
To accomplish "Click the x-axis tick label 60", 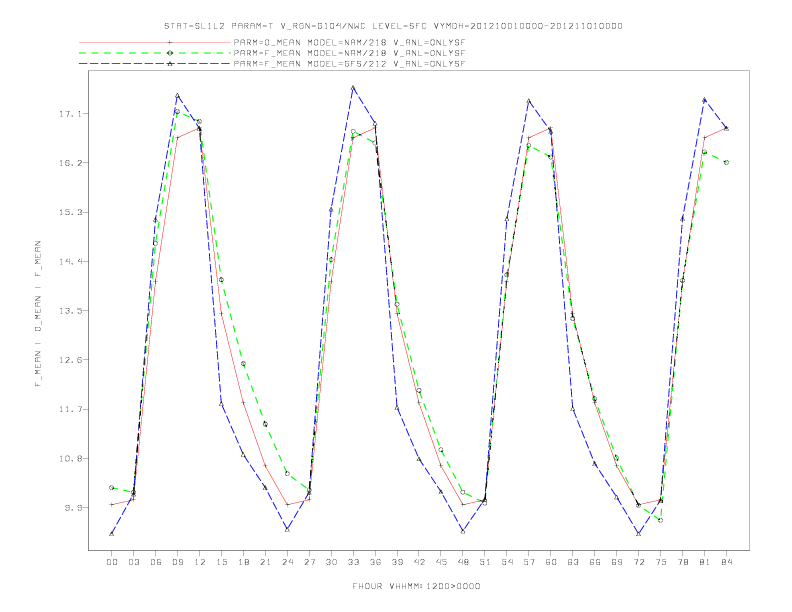I will (x=551, y=562).
